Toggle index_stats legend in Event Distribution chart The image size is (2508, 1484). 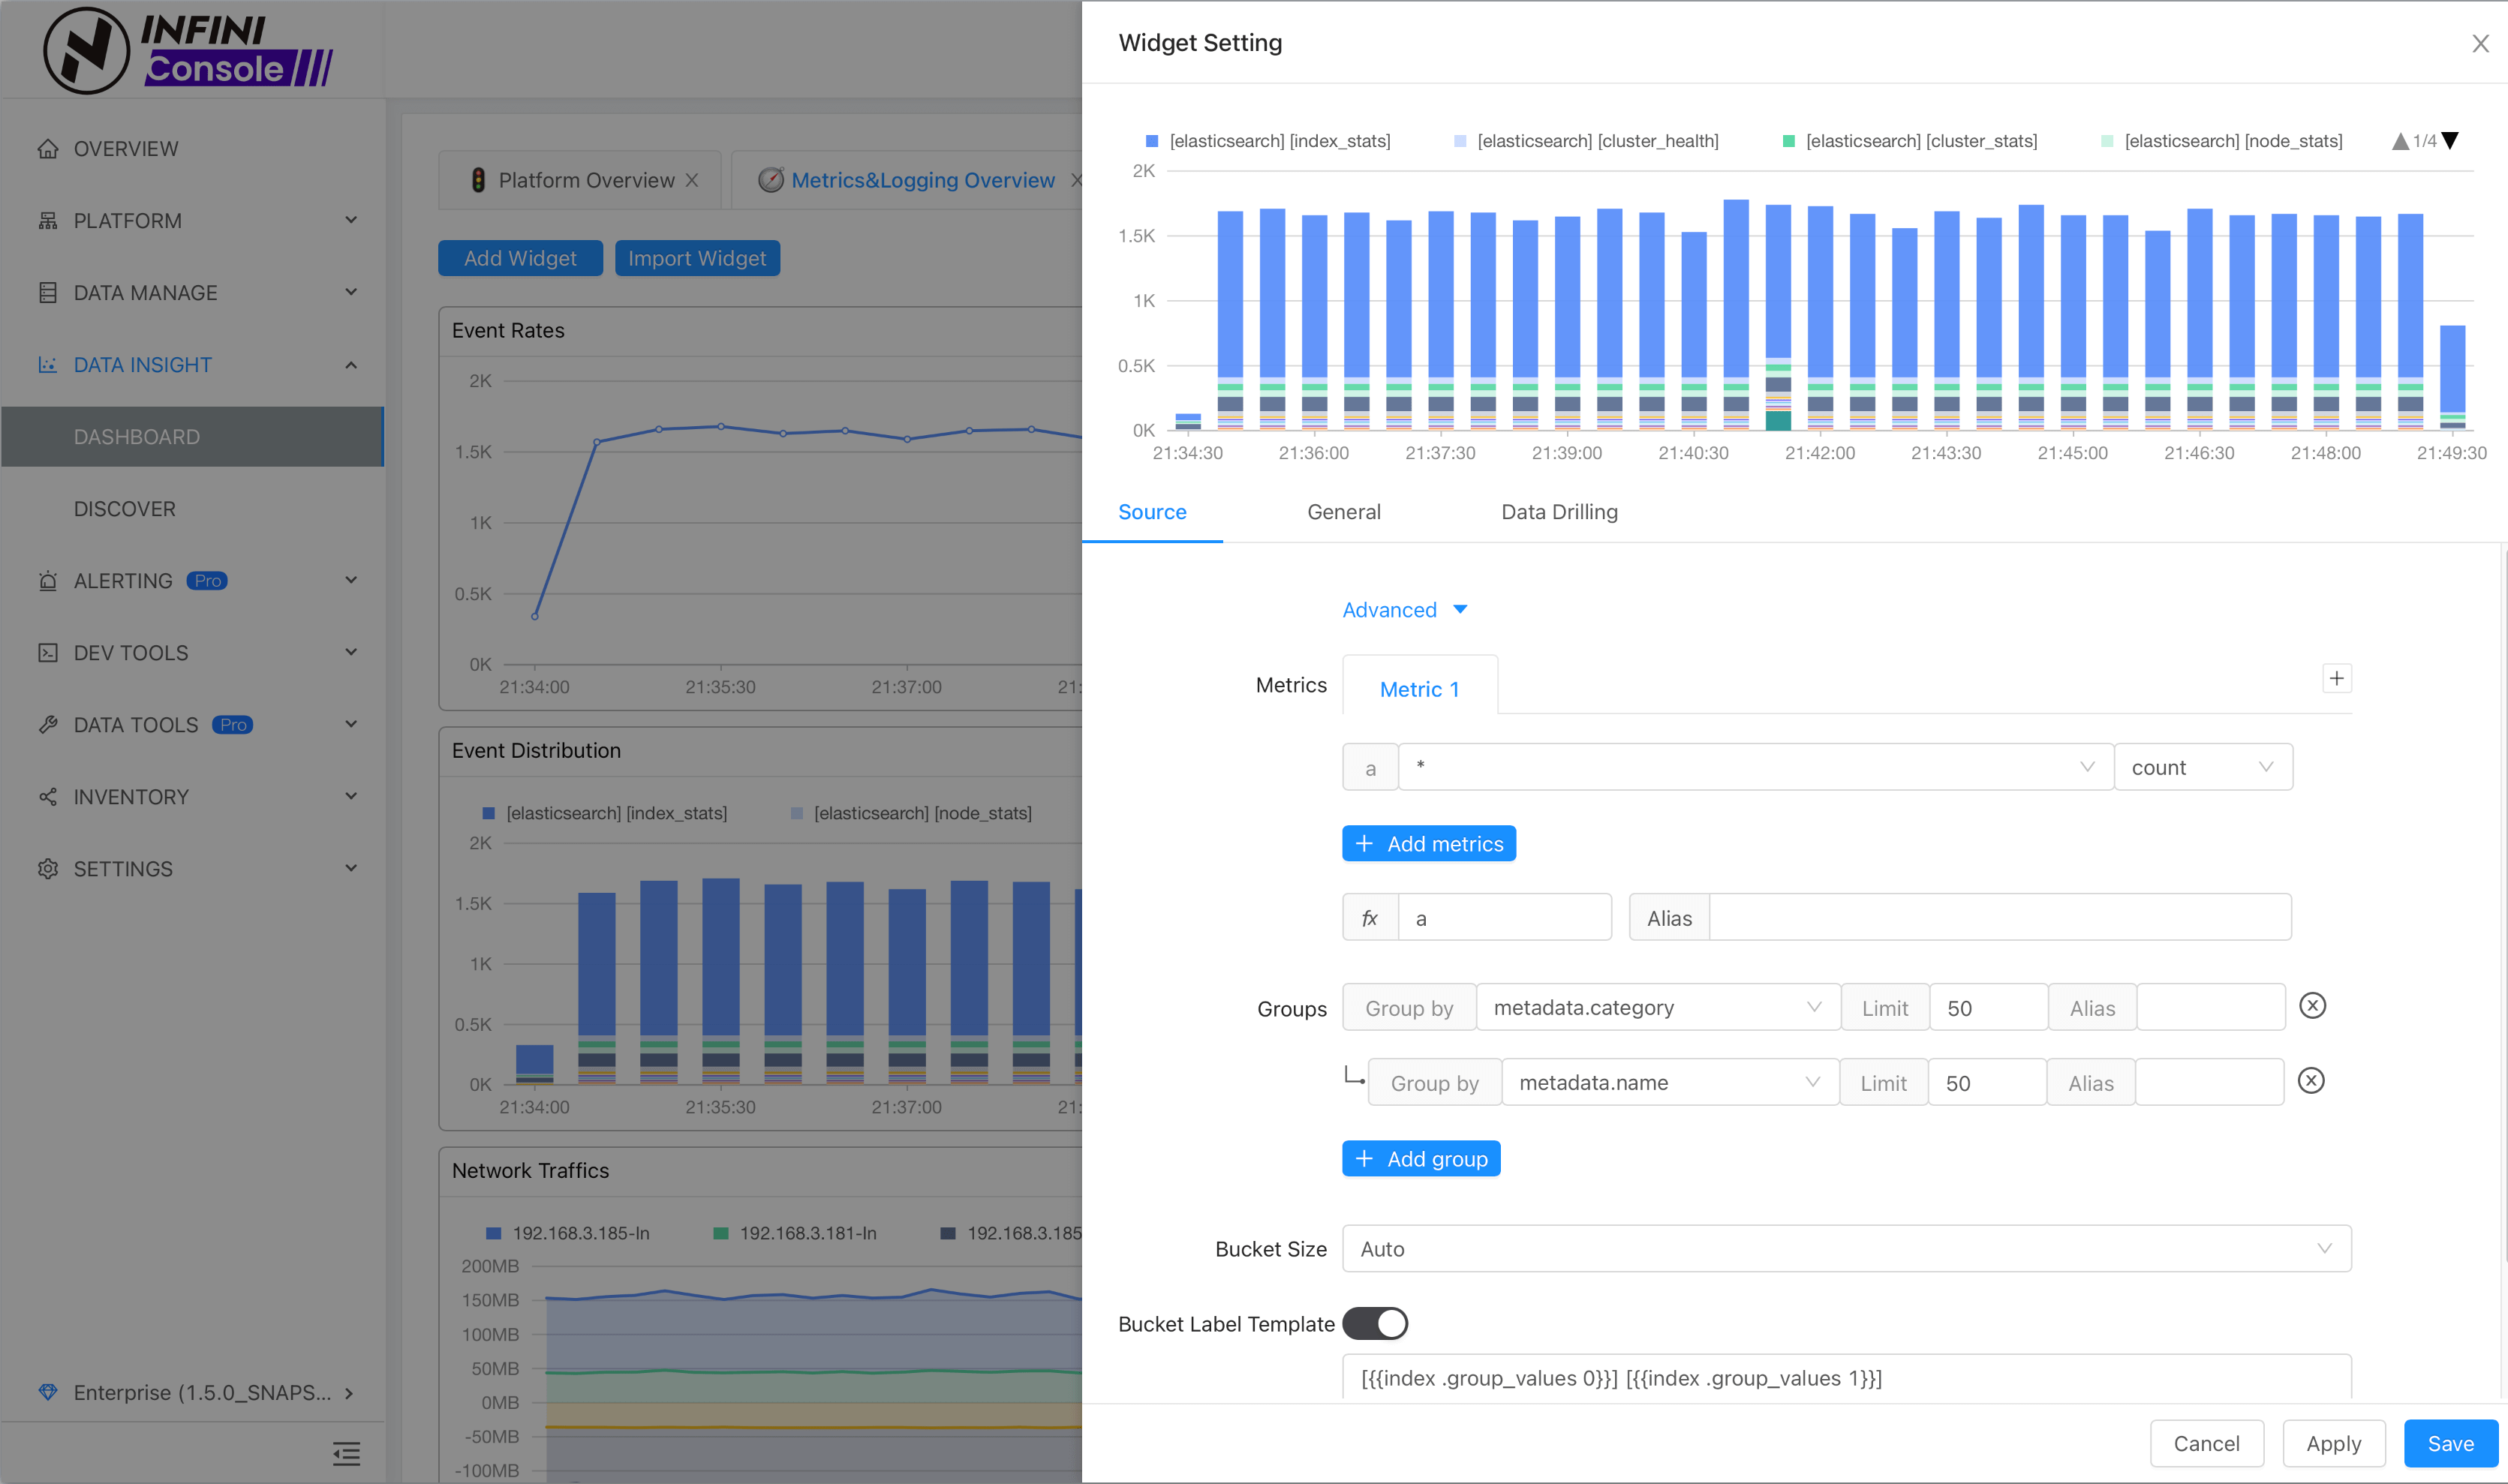[x=605, y=813]
